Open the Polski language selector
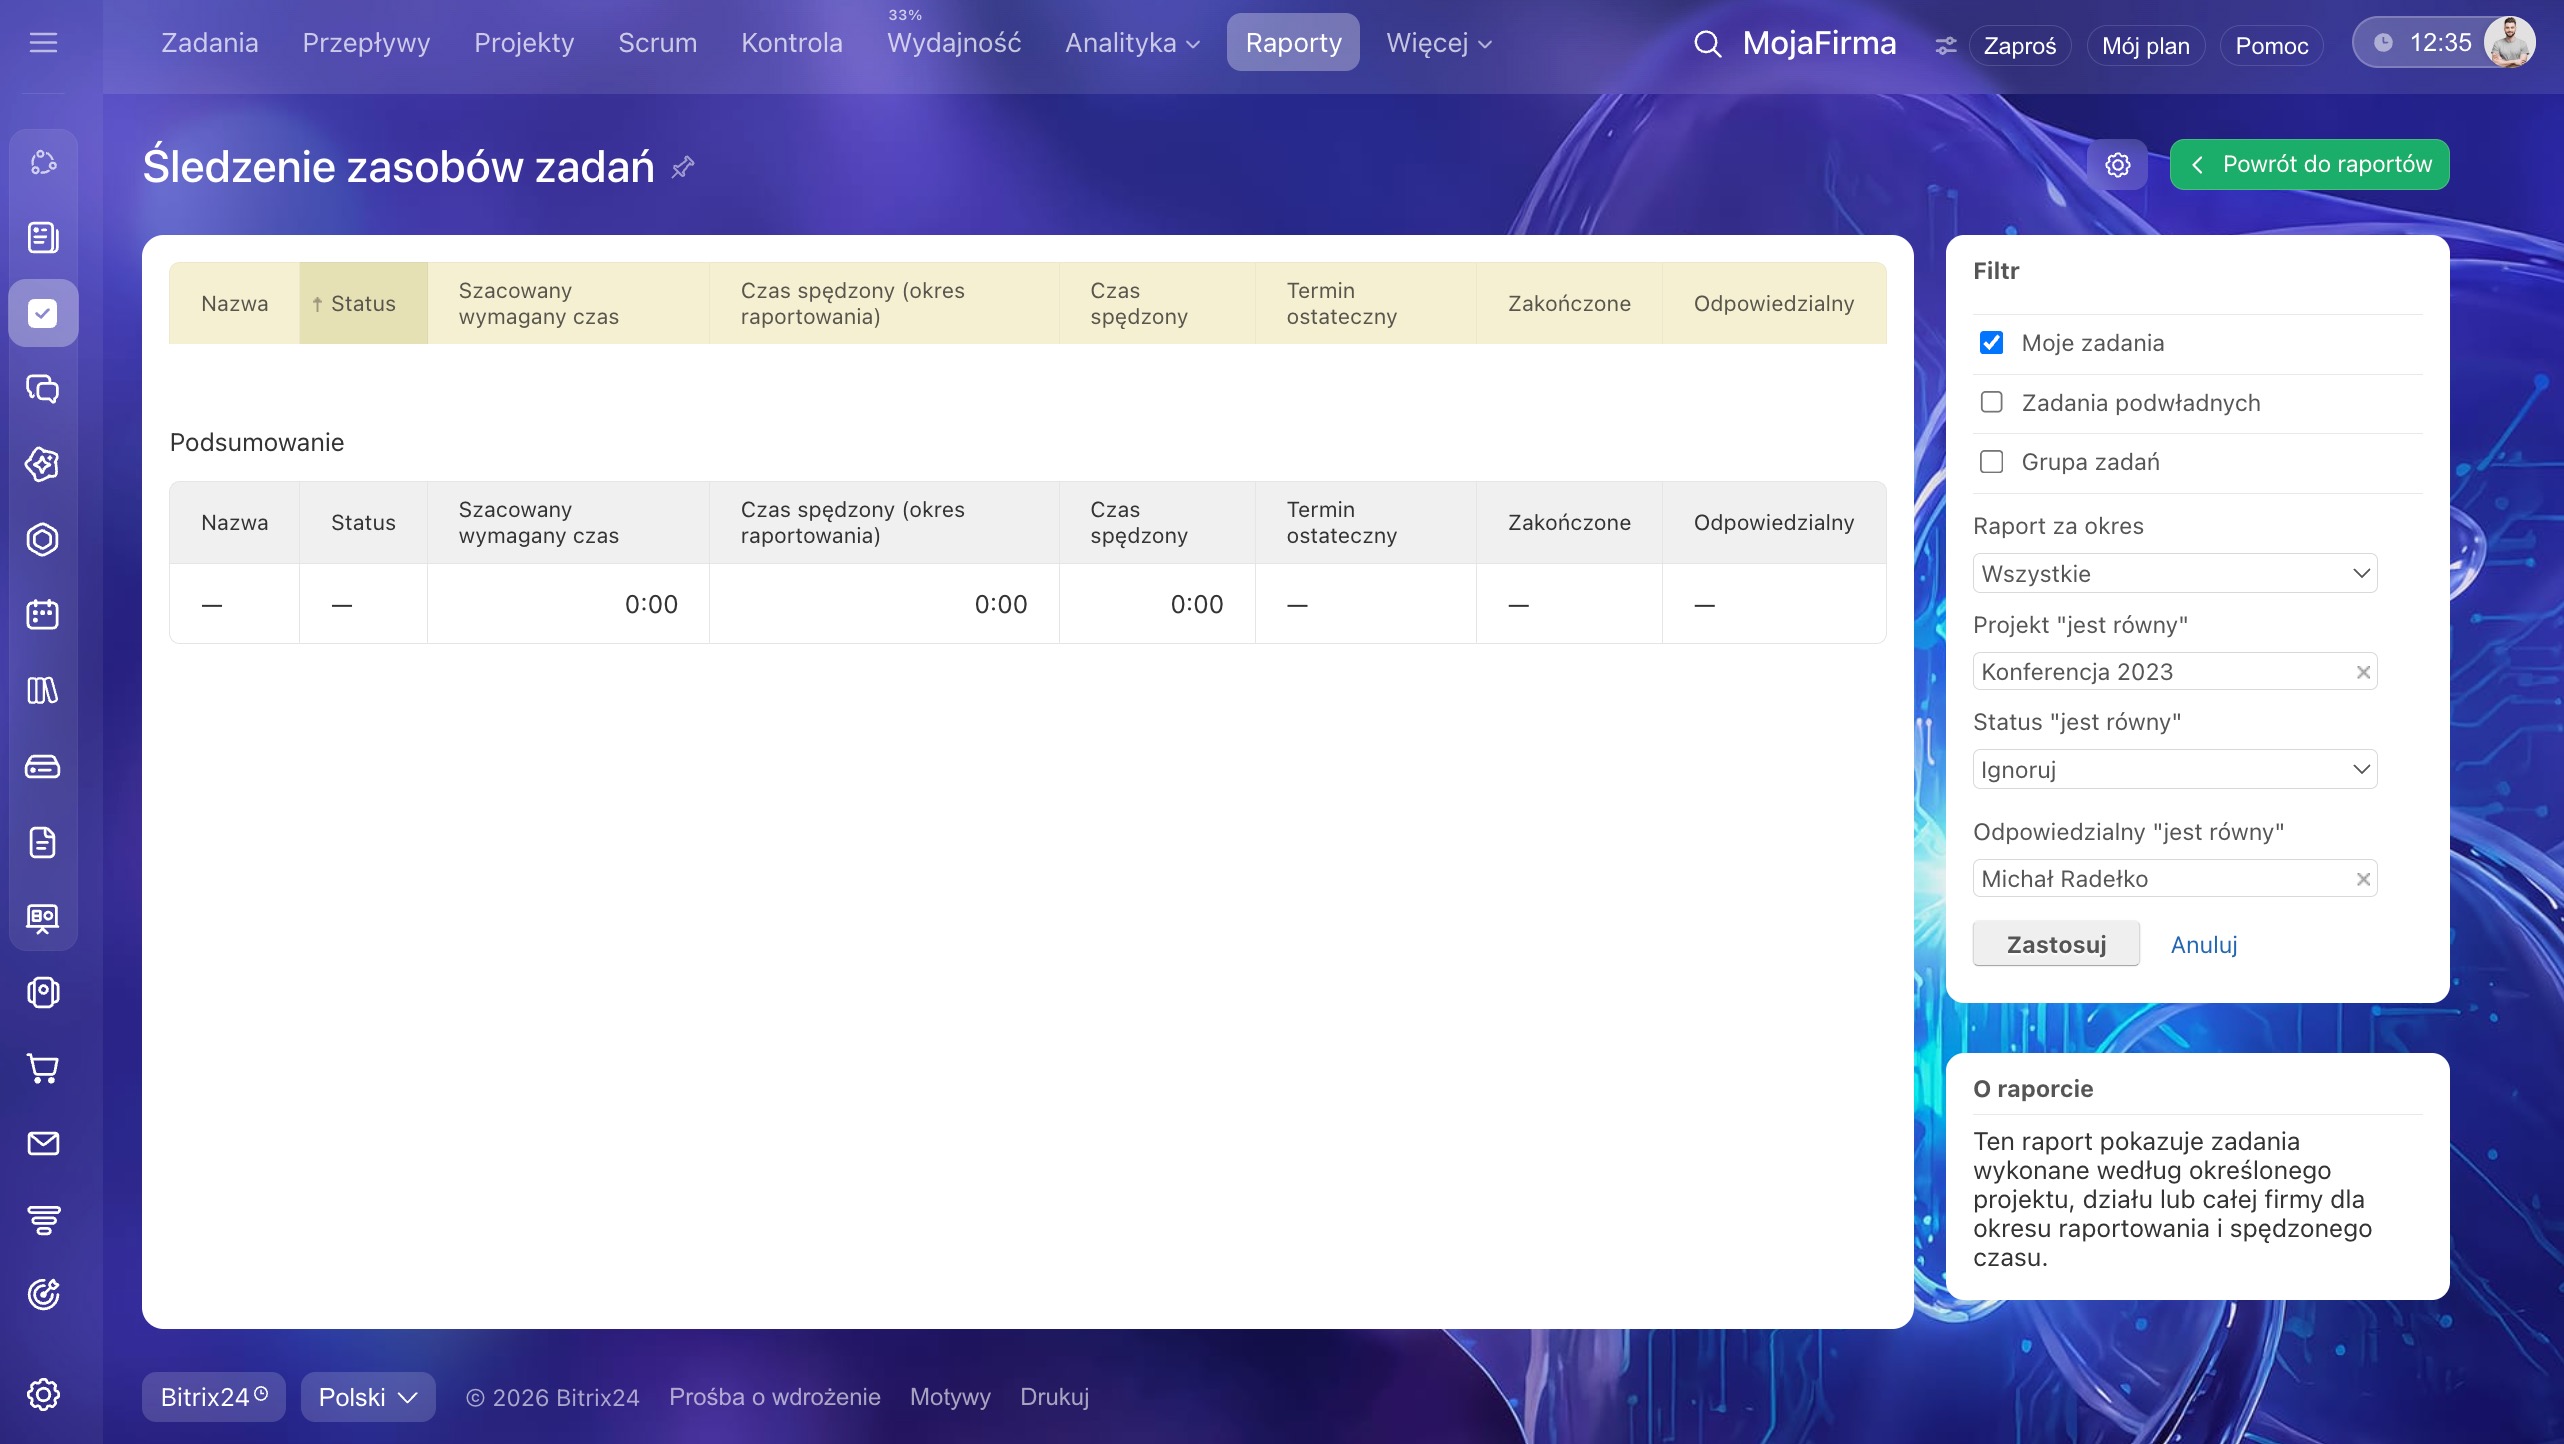2564x1444 pixels. coord(368,1397)
